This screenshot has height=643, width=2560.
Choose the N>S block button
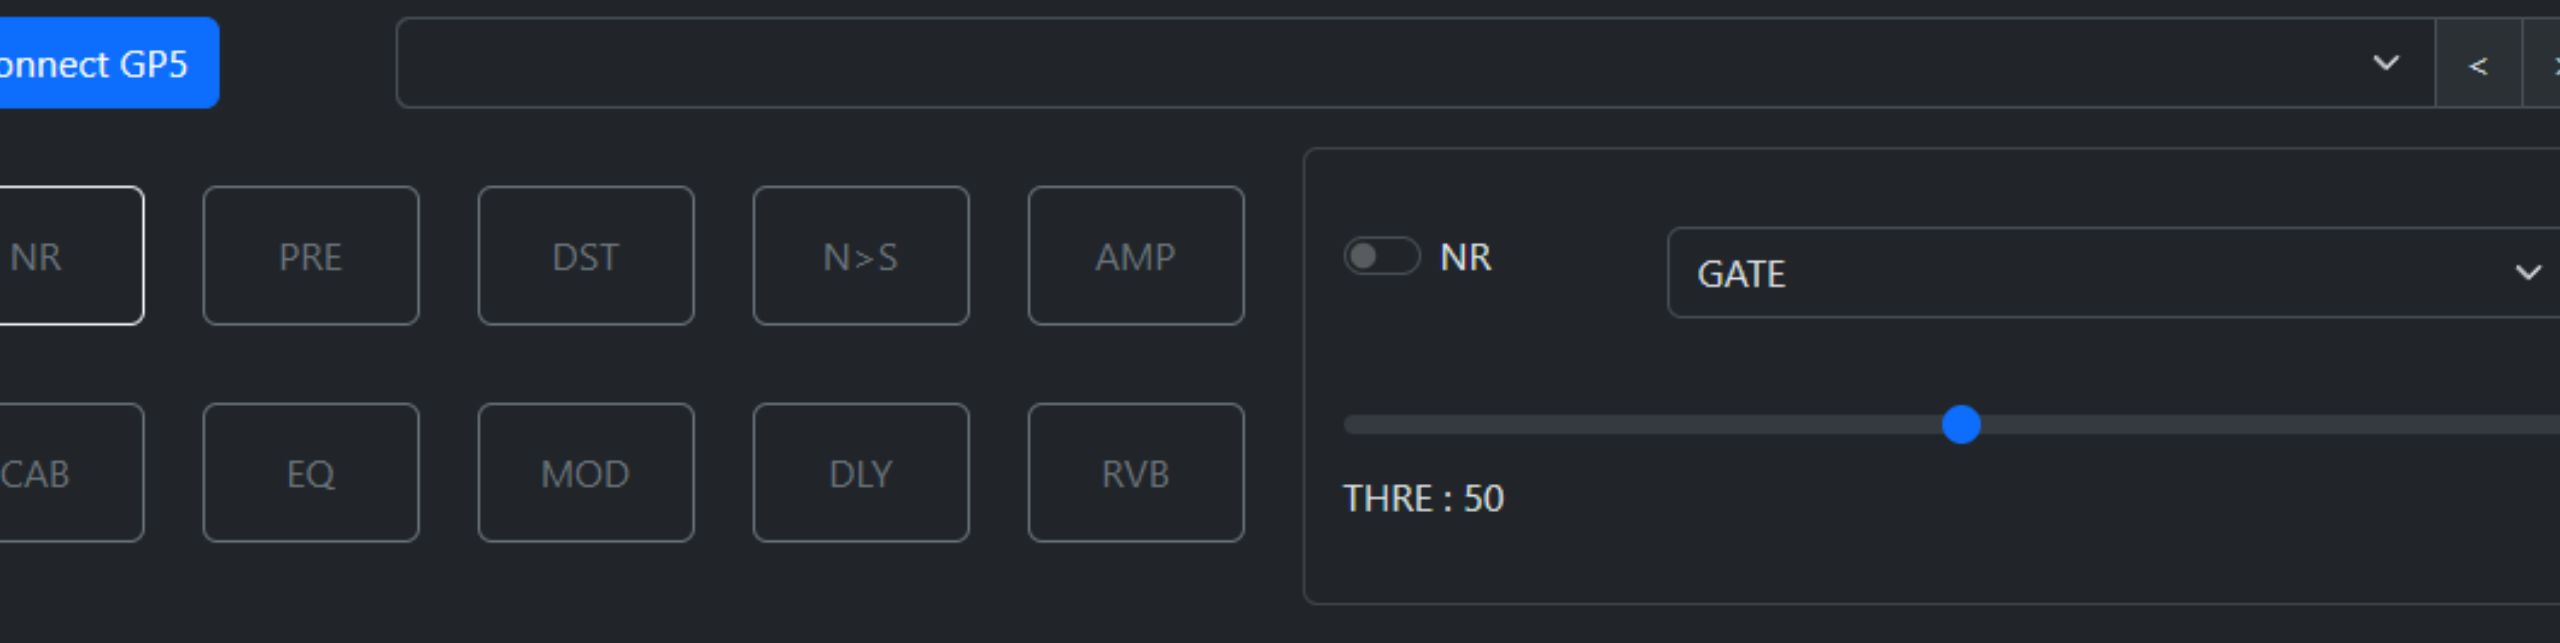tap(860, 256)
